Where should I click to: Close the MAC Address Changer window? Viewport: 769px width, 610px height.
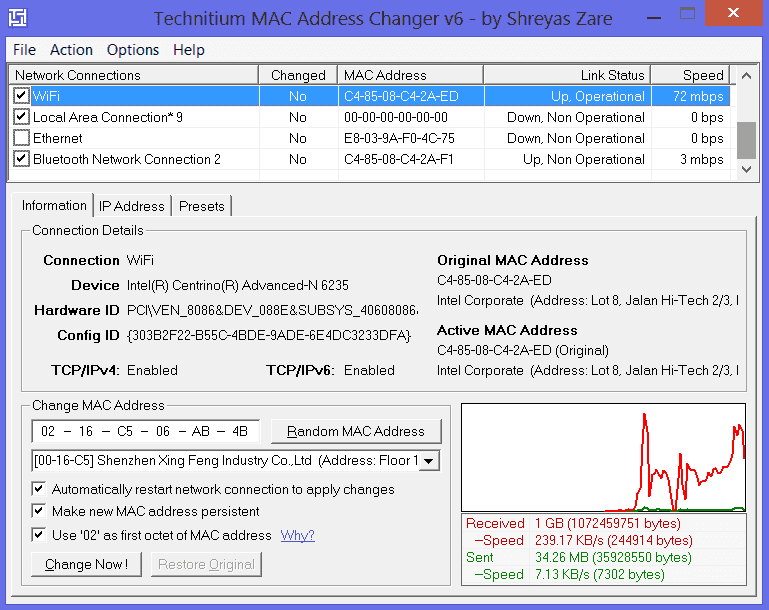coord(733,13)
